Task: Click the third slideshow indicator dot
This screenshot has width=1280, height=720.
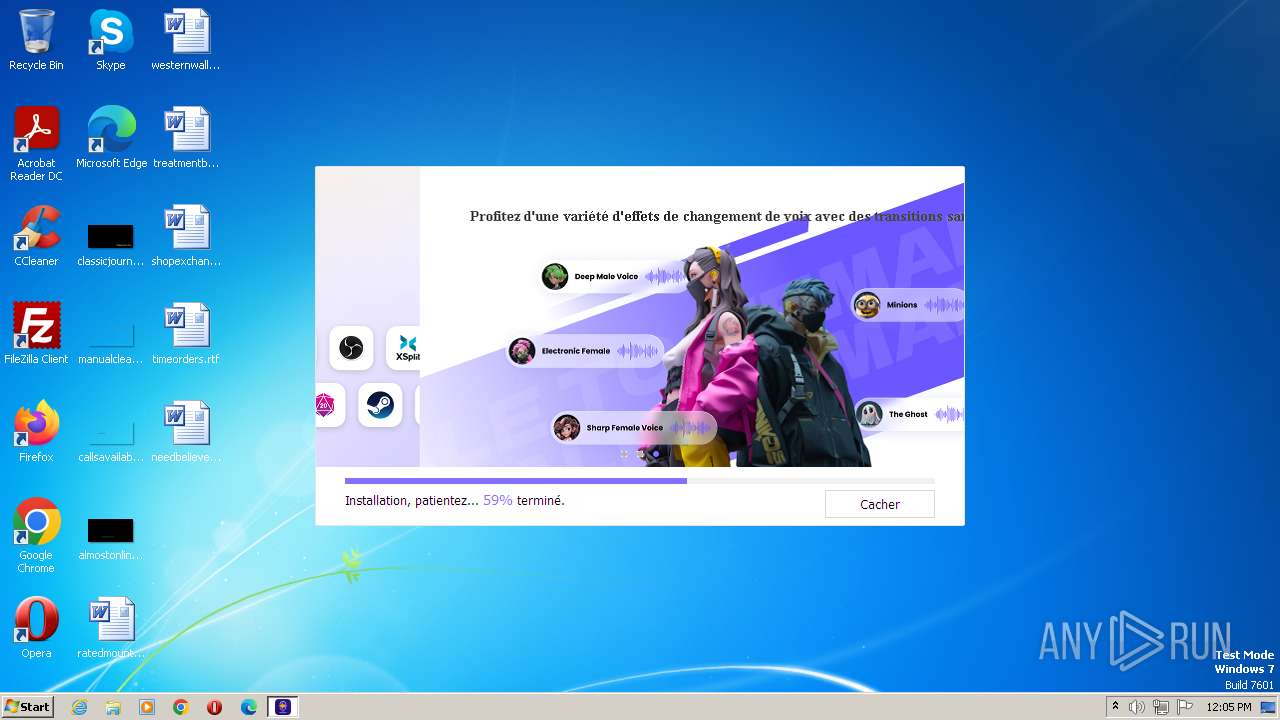Action: pos(655,454)
